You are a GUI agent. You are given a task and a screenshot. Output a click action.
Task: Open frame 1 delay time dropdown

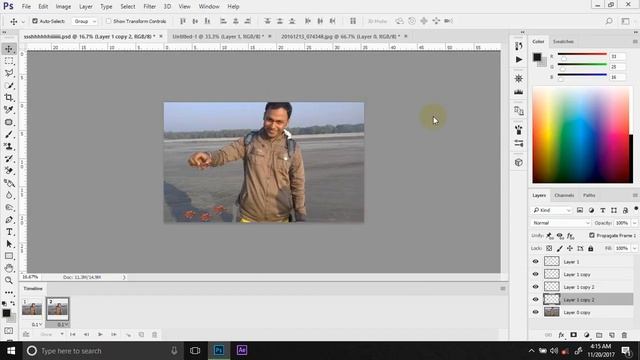(37, 324)
